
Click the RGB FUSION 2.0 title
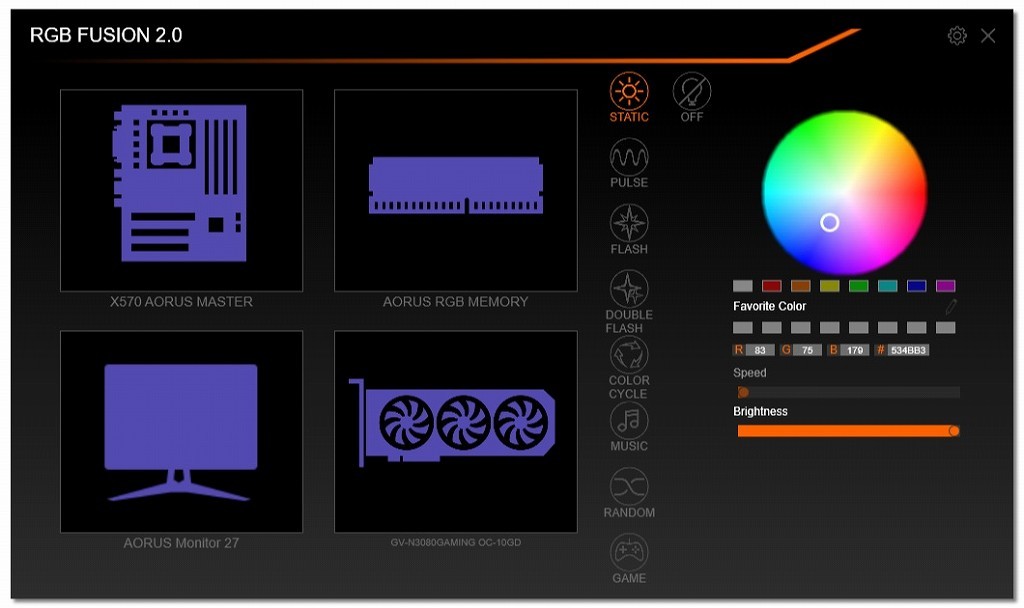coord(106,35)
